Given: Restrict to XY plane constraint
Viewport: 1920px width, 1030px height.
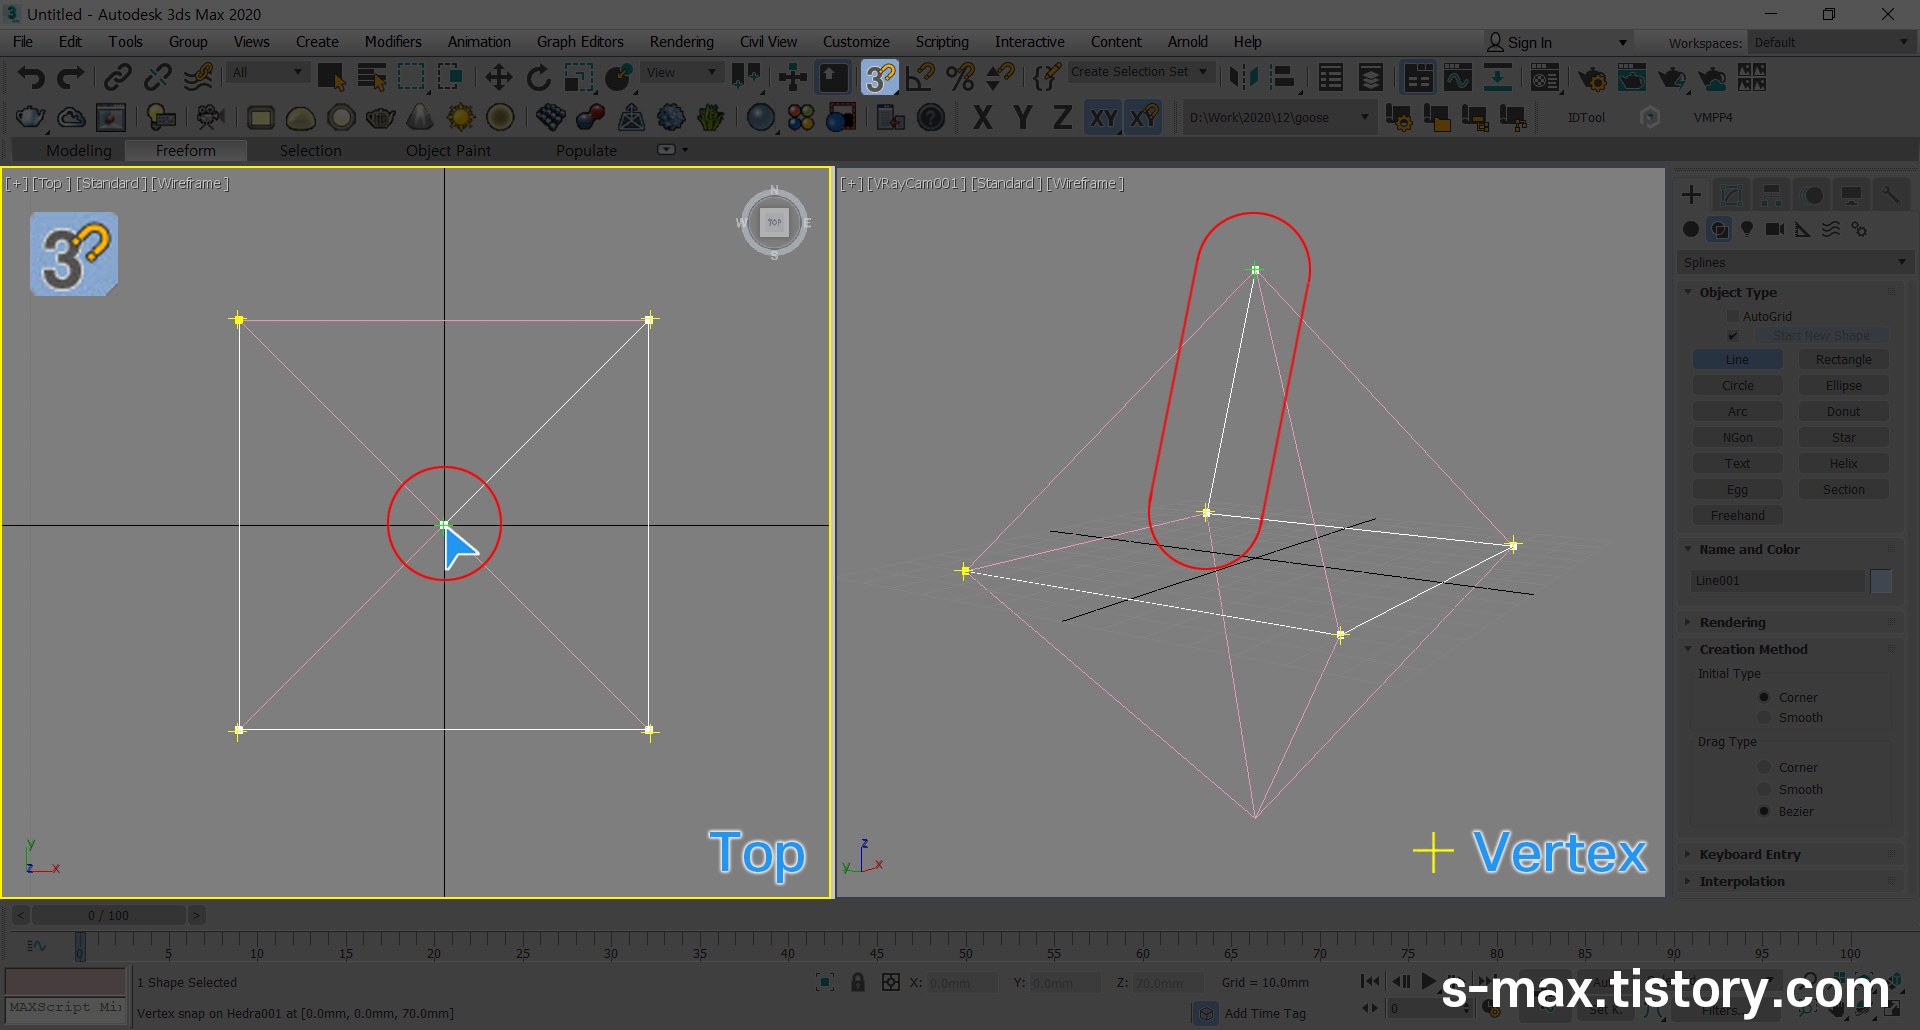Looking at the screenshot, I should coord(1103,118).
